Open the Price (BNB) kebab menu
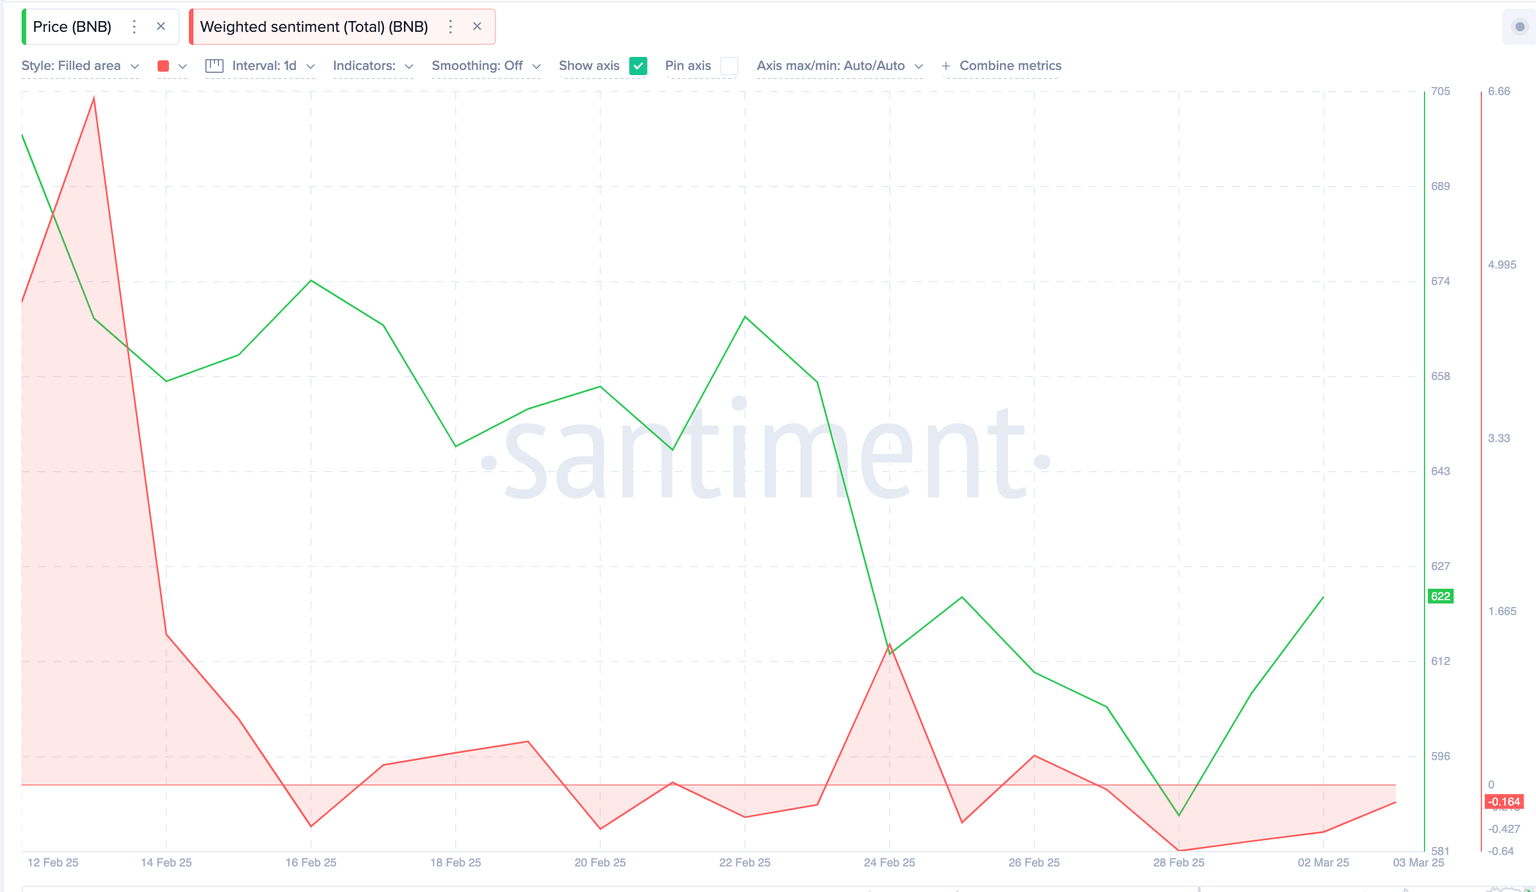The height and width of the screenshot is (892, 1536). click(132, 27)
